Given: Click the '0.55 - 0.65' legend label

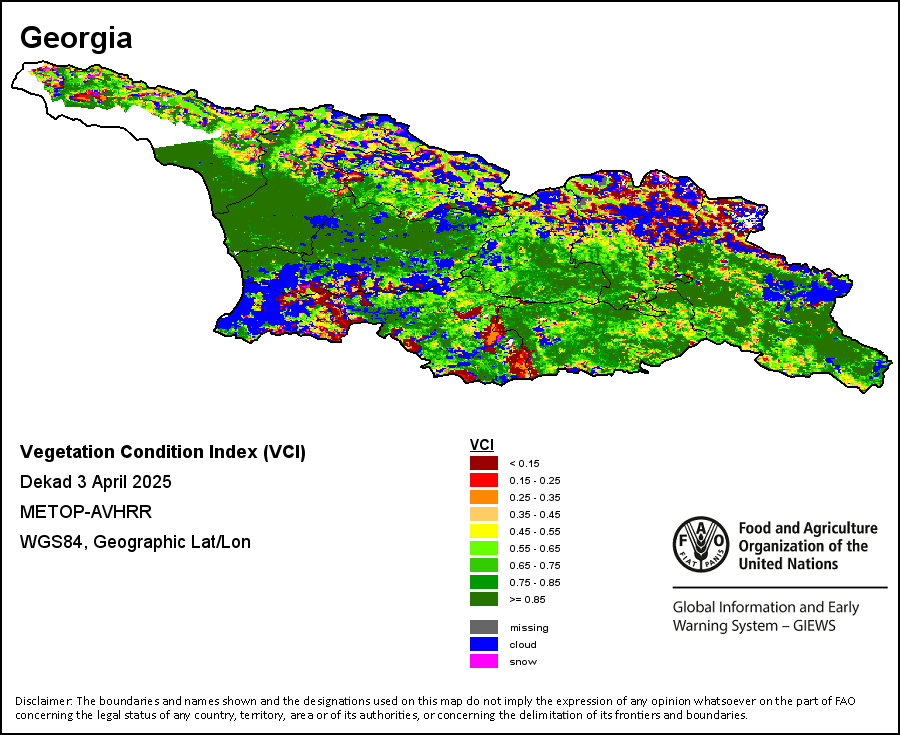Looking at the screenshot, I should click(534, 549).
